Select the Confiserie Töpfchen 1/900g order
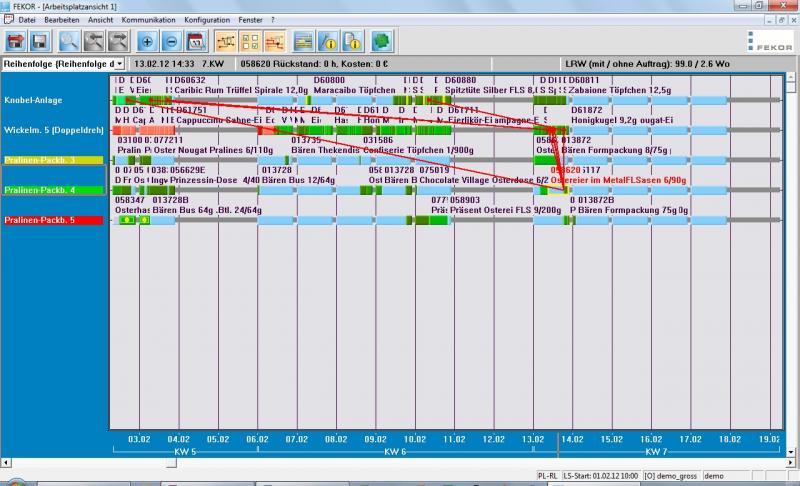 [x=418, y=150]
